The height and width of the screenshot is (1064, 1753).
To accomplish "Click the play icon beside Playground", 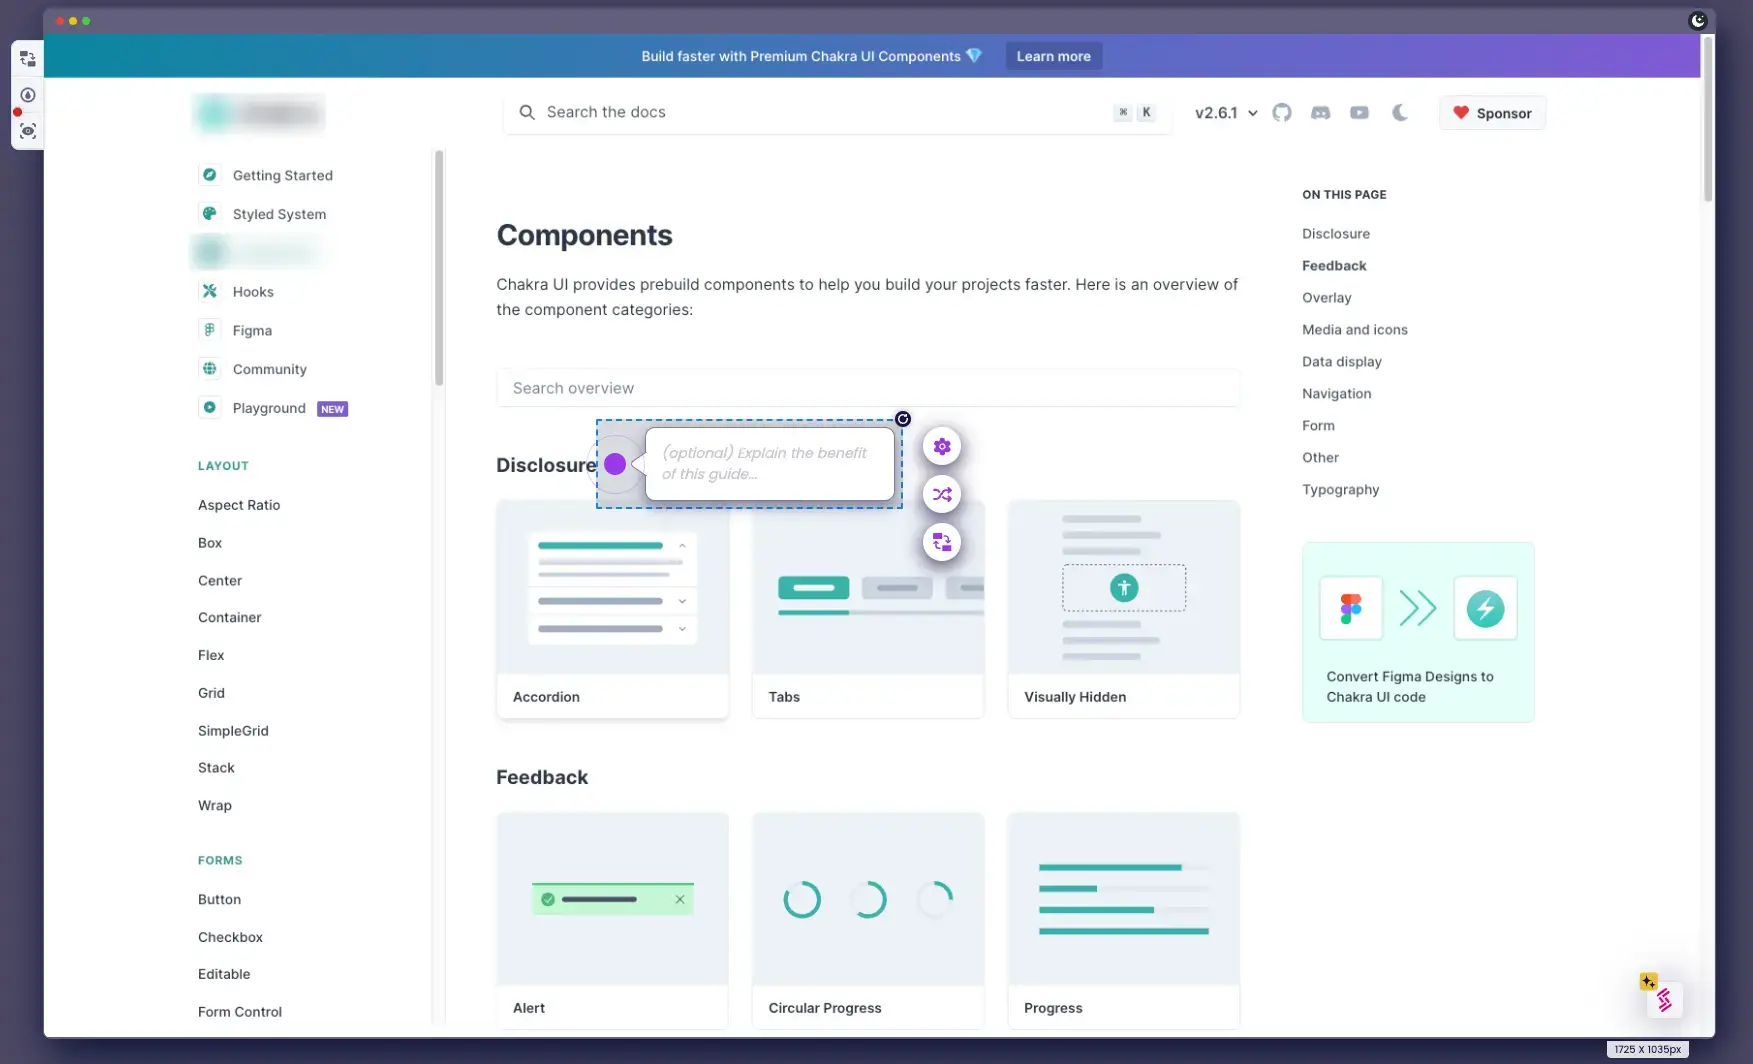I will (209, 408).
